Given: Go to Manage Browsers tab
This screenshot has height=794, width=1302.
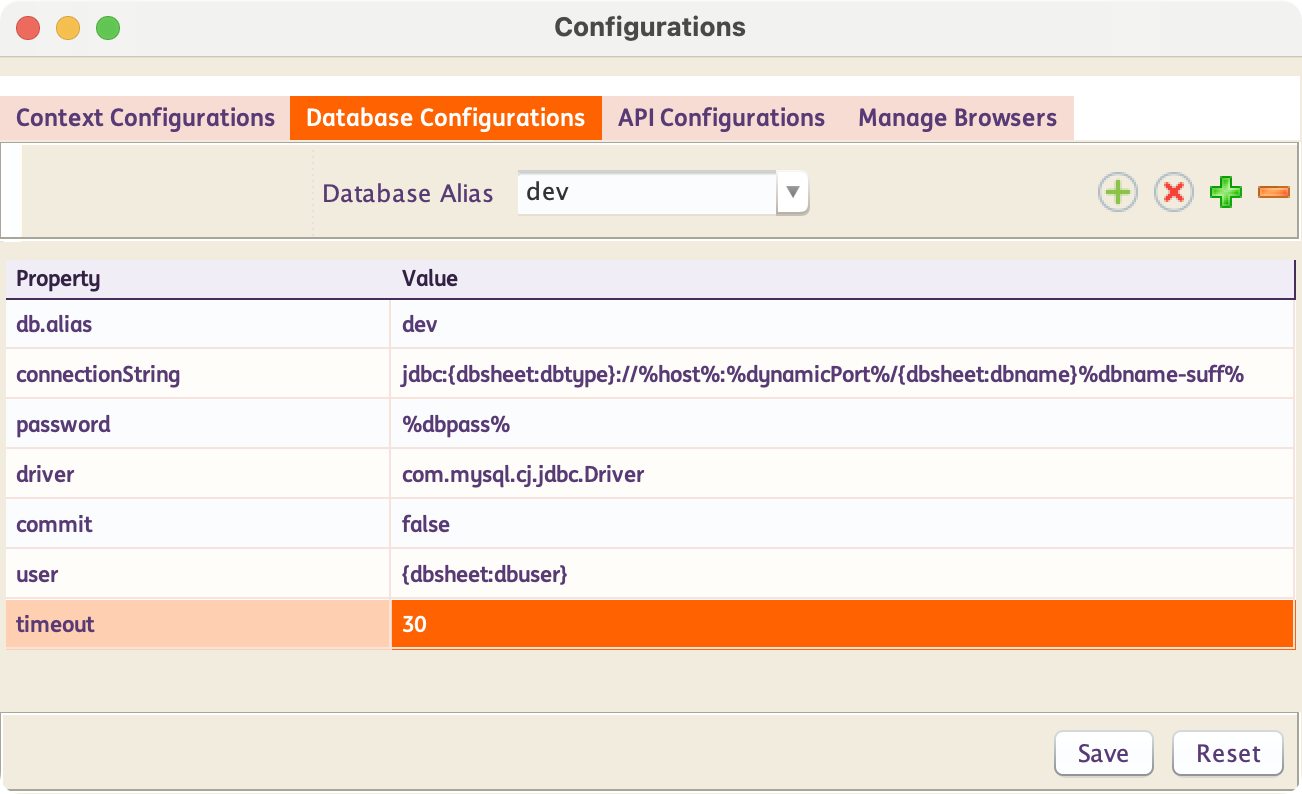Looking at the screenshot, I should (957, 118).
